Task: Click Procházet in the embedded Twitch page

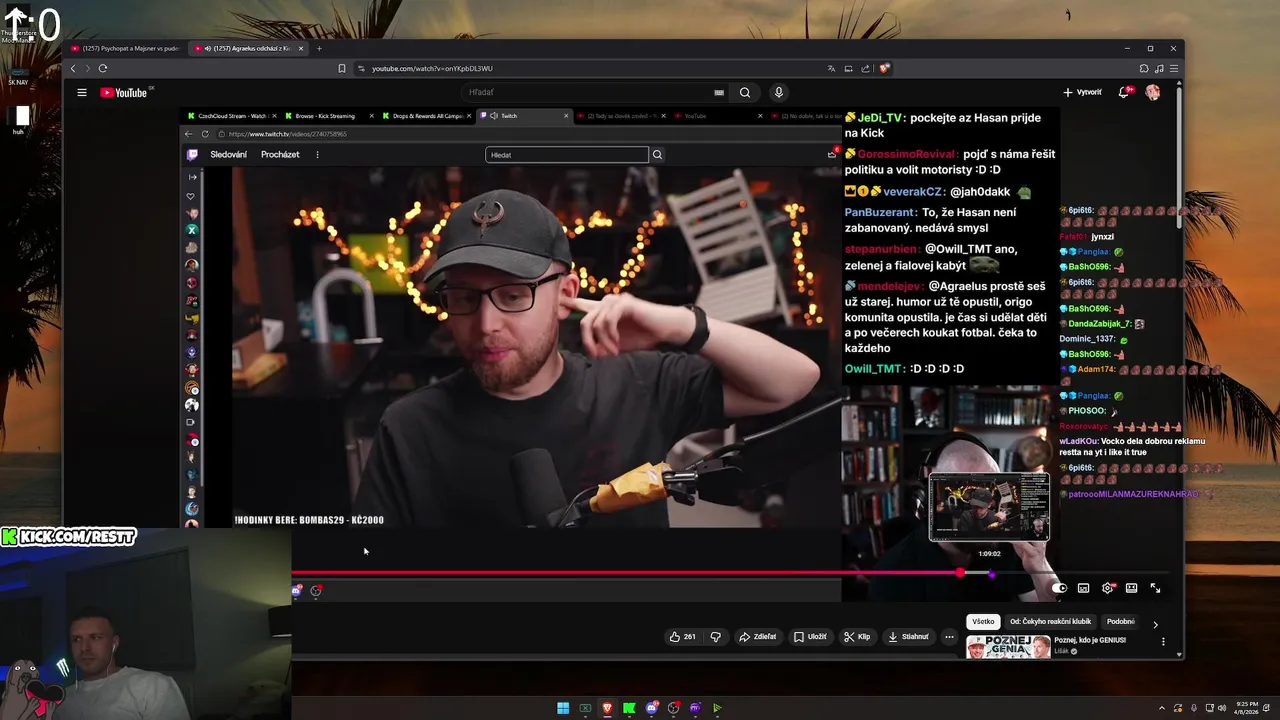Action: (280, 155)
